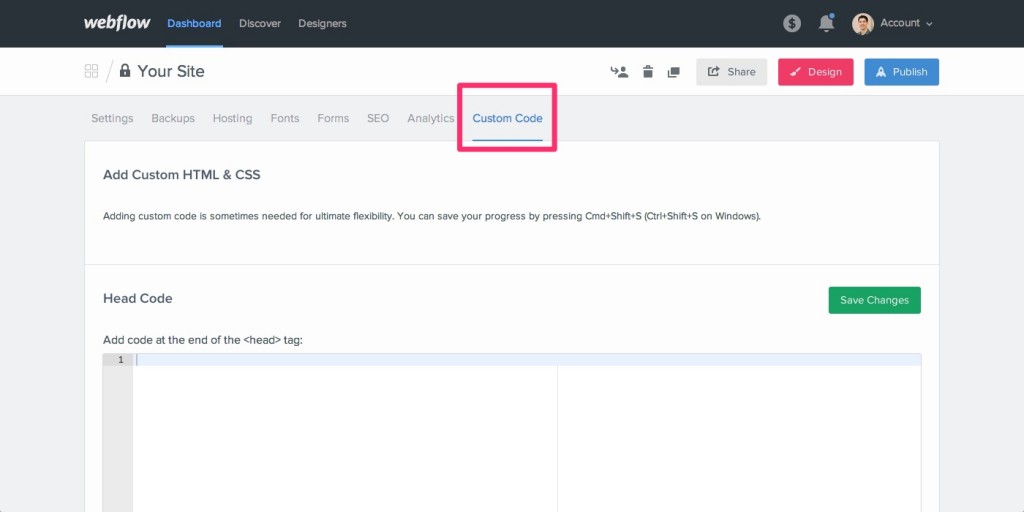
Task: Click the Webflow logo
Action: click(x=117, y=23)
